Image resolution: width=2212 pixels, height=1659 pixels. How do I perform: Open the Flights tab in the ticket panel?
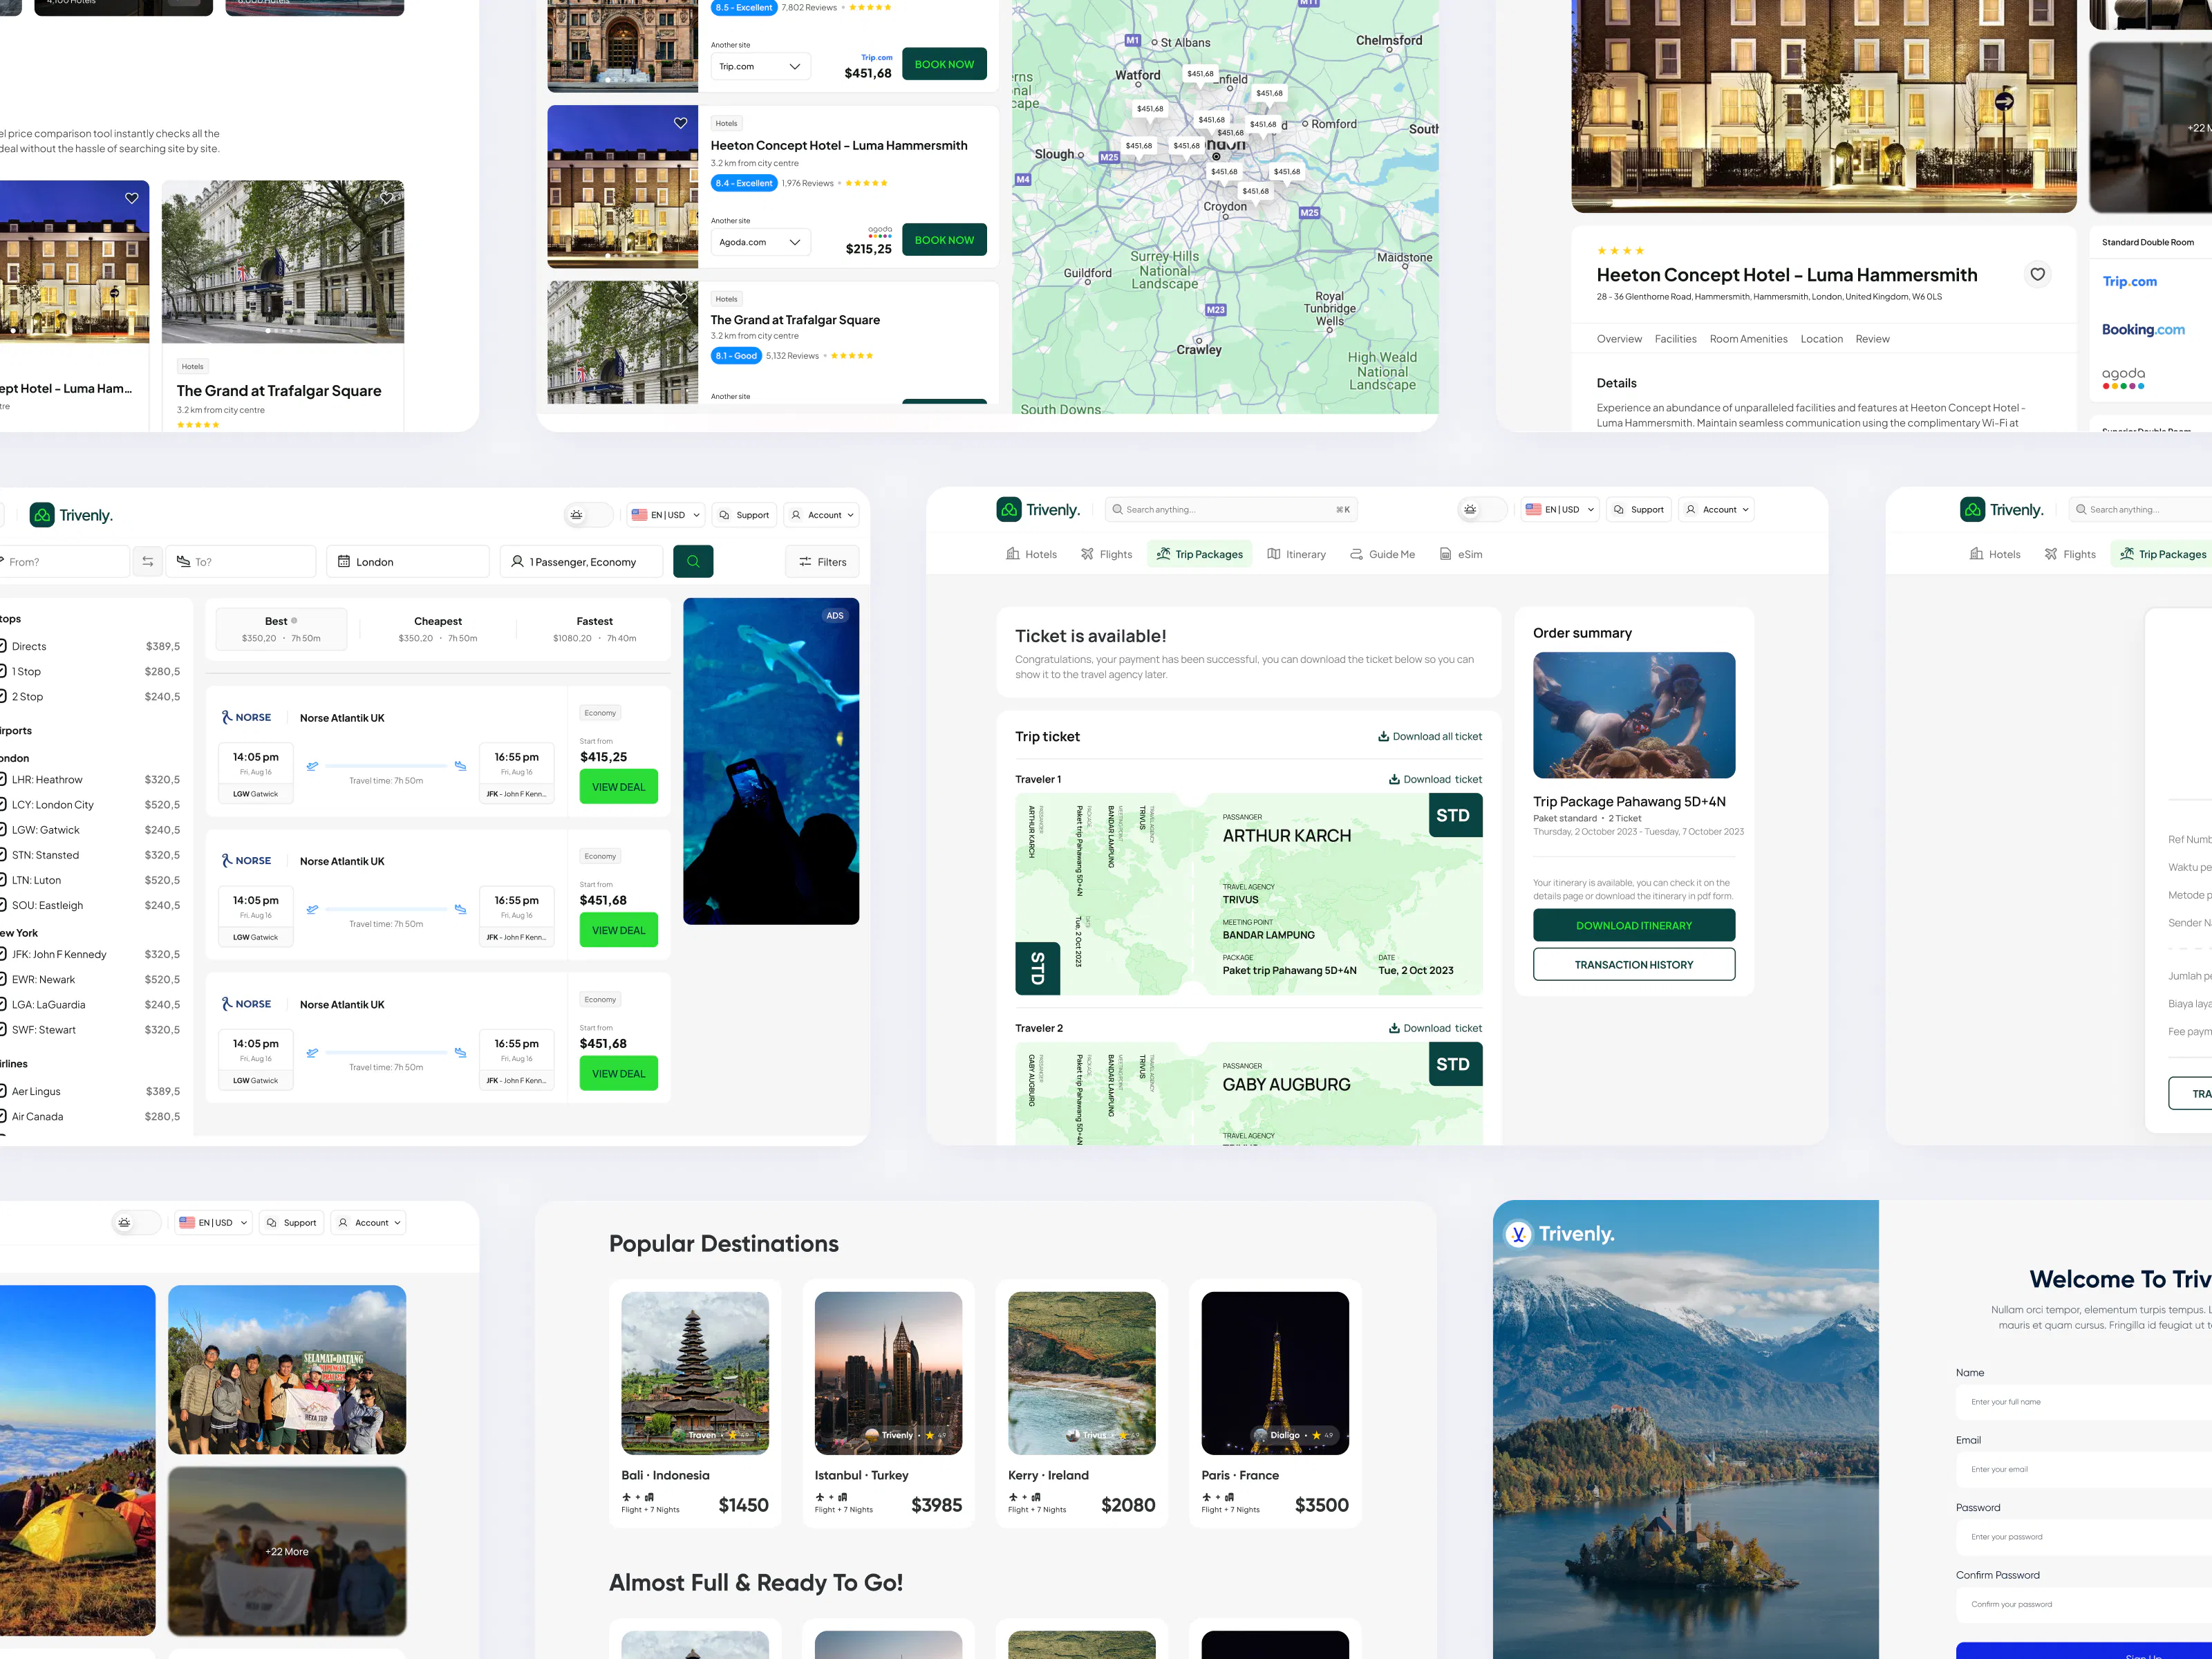1107,554
